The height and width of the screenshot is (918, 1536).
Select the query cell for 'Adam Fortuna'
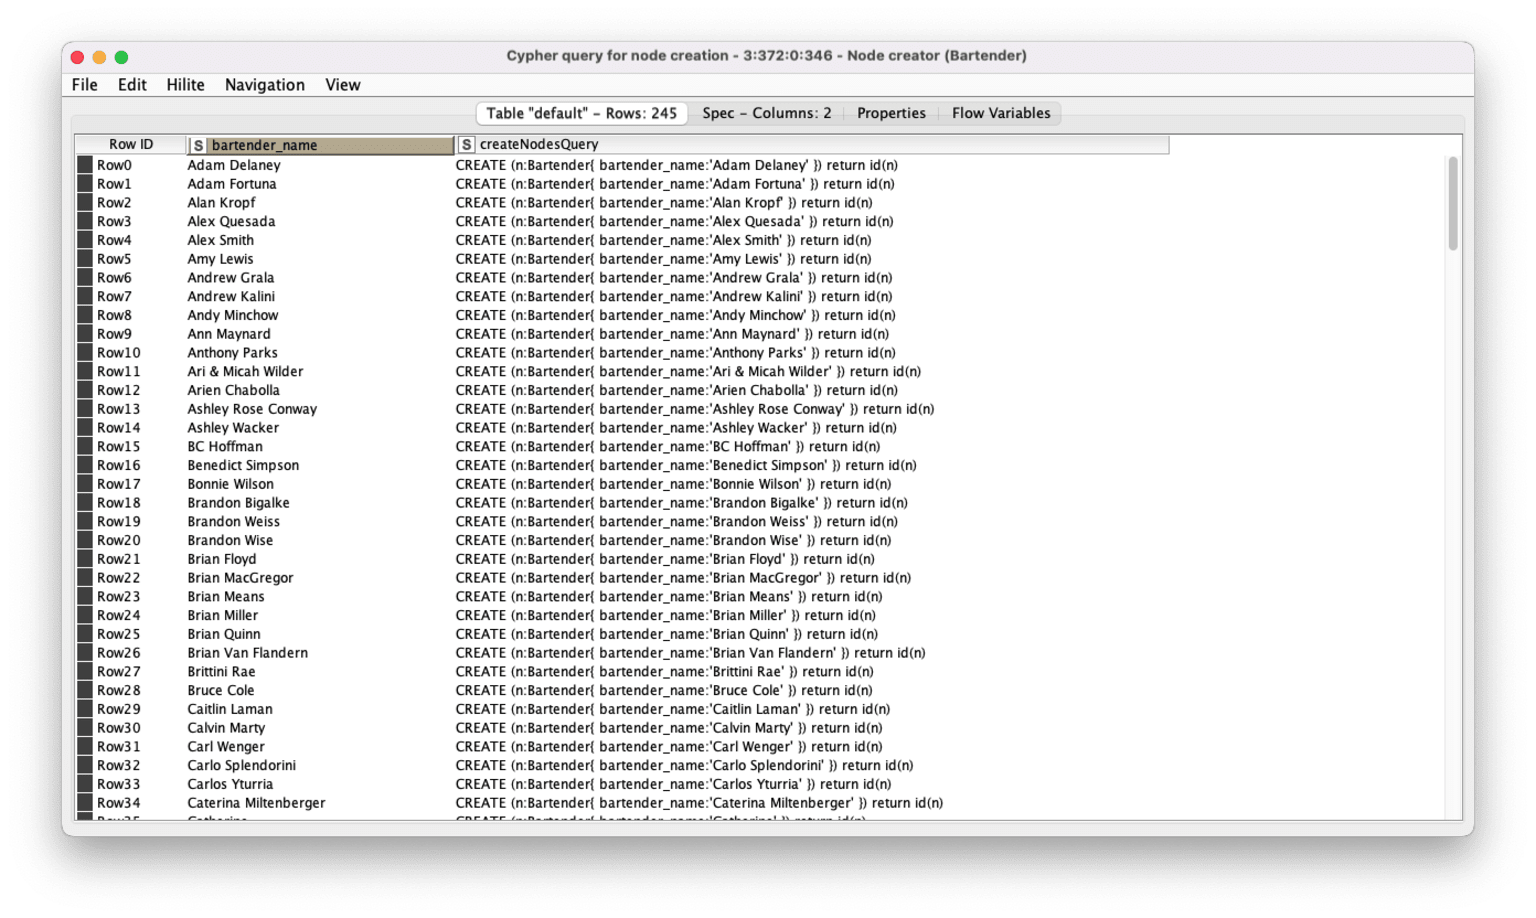[812, 184]
